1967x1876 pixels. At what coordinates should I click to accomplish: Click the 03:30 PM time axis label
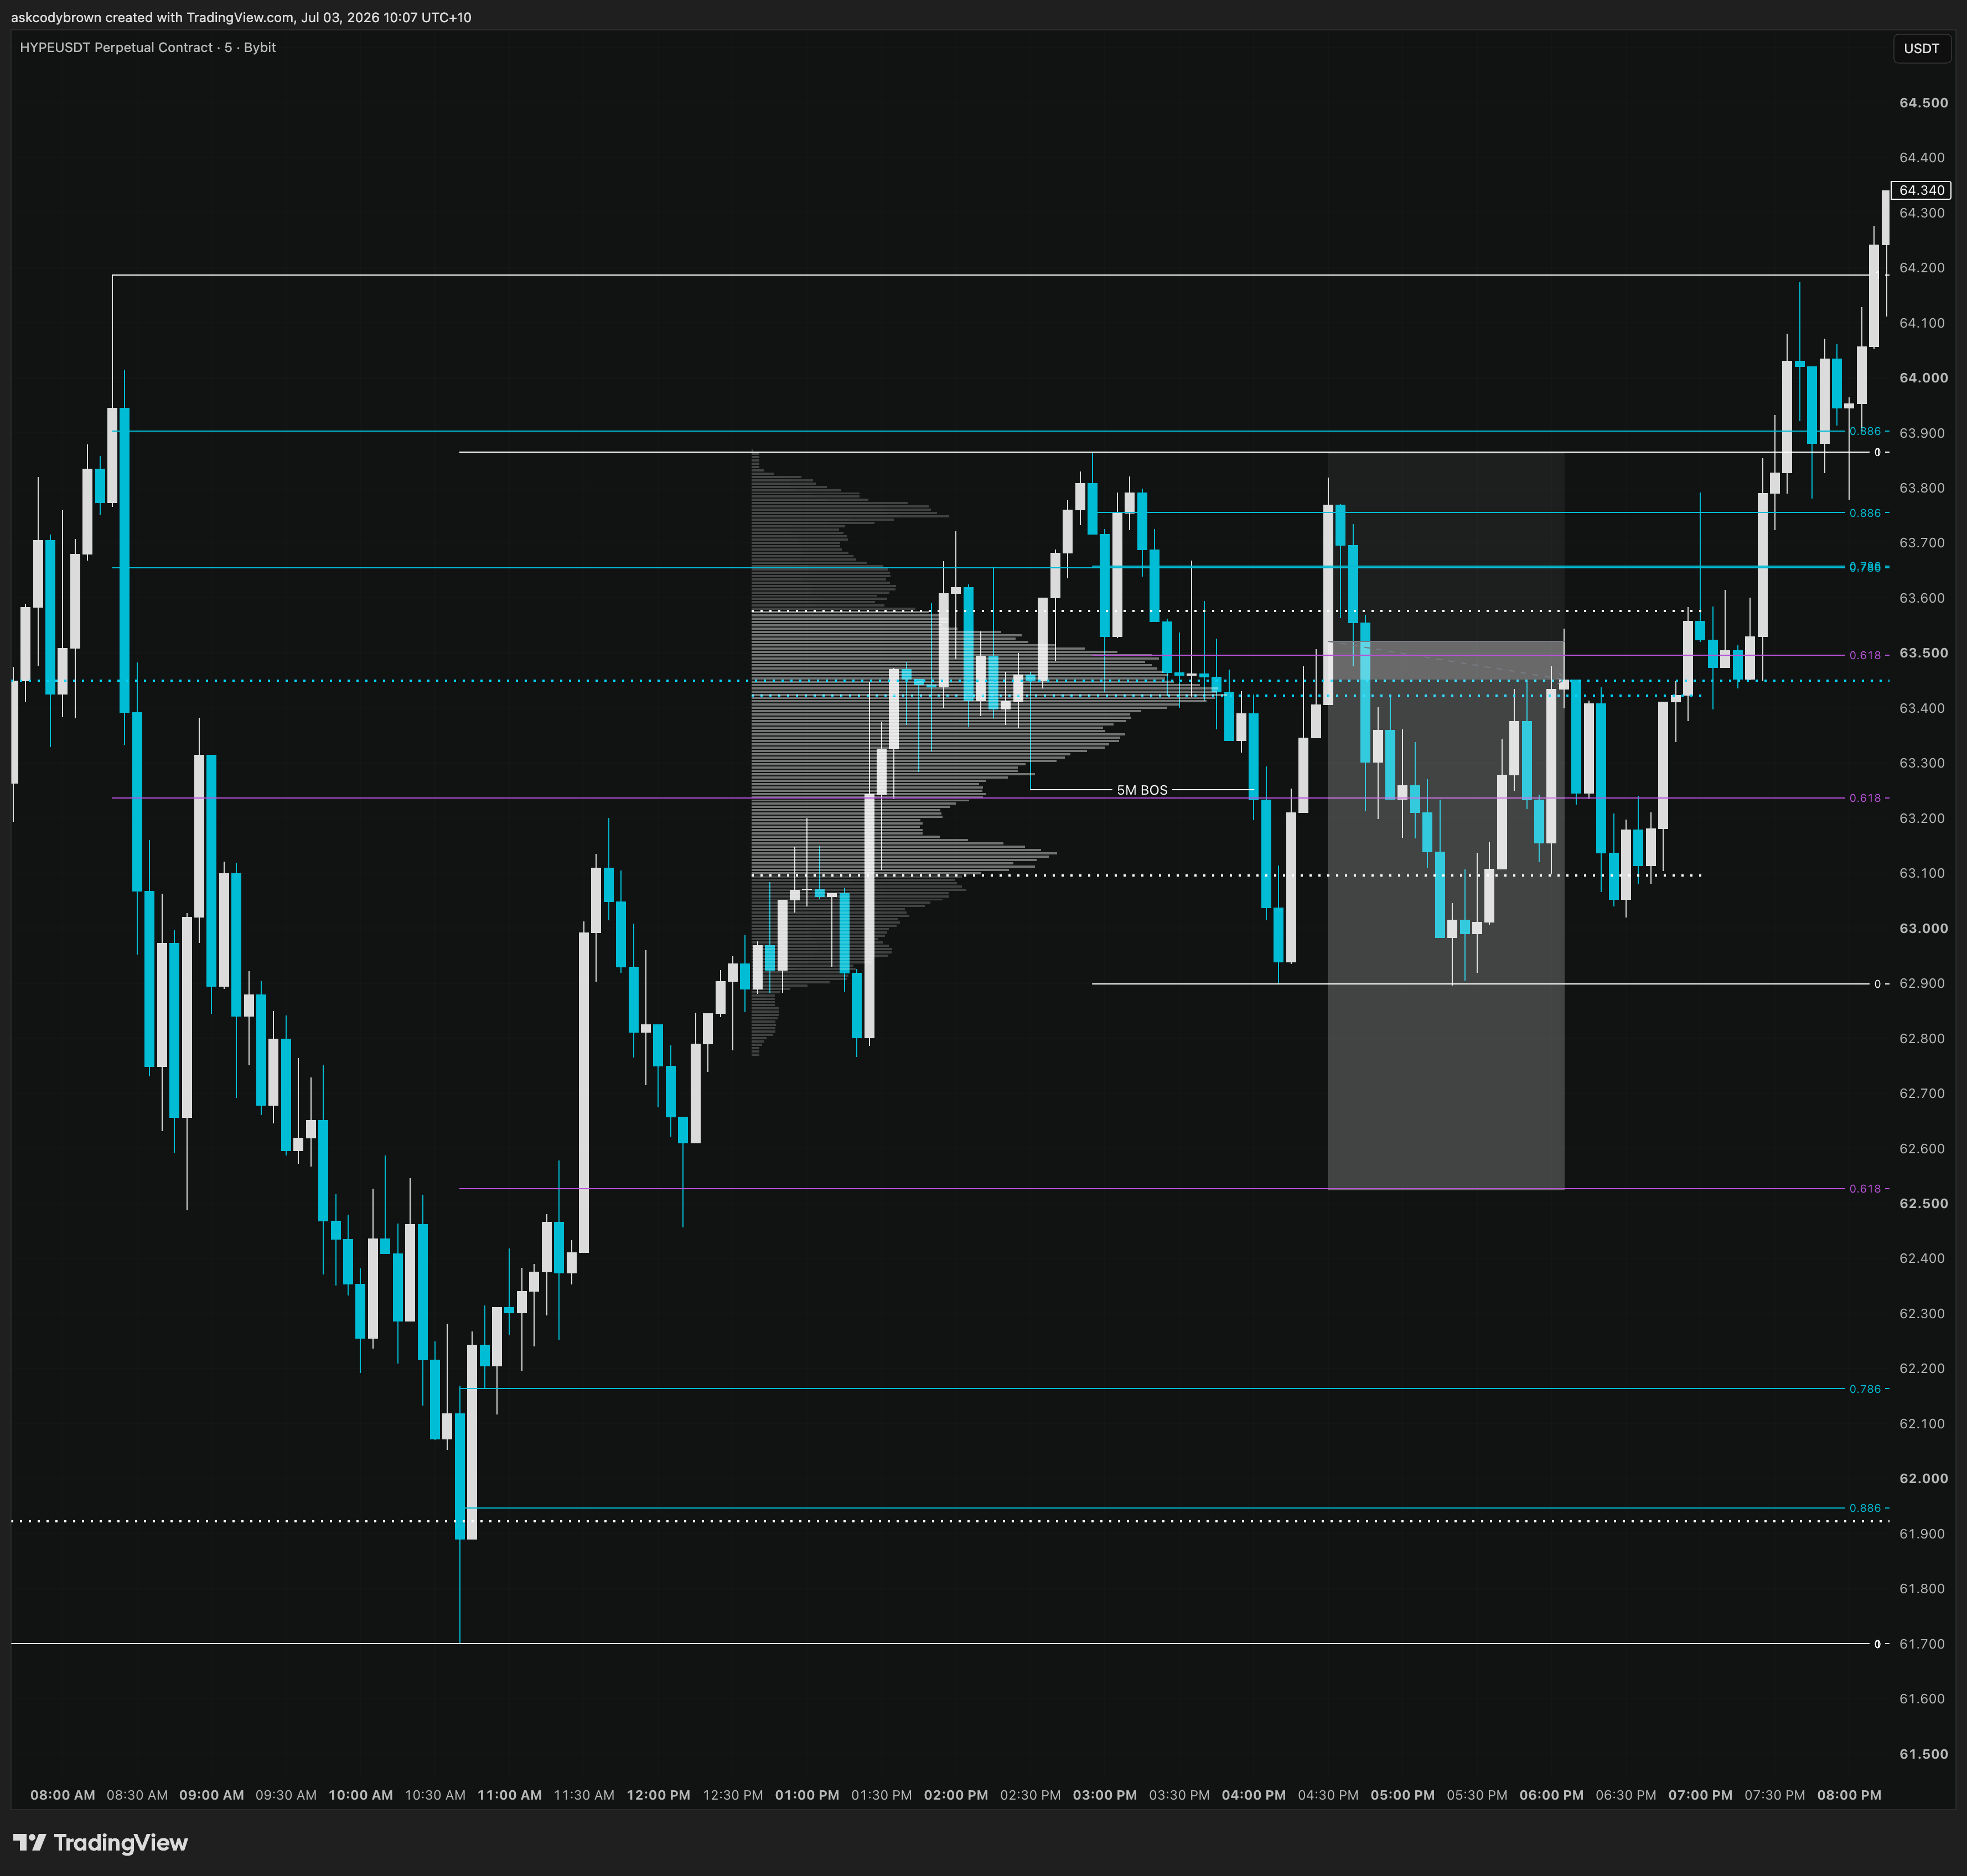tap(1180, 1795)
